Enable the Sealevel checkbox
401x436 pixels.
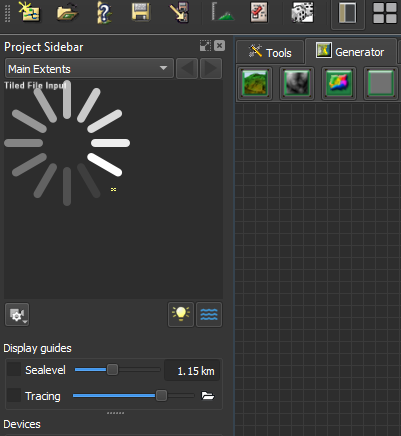[x=14, y=369]
